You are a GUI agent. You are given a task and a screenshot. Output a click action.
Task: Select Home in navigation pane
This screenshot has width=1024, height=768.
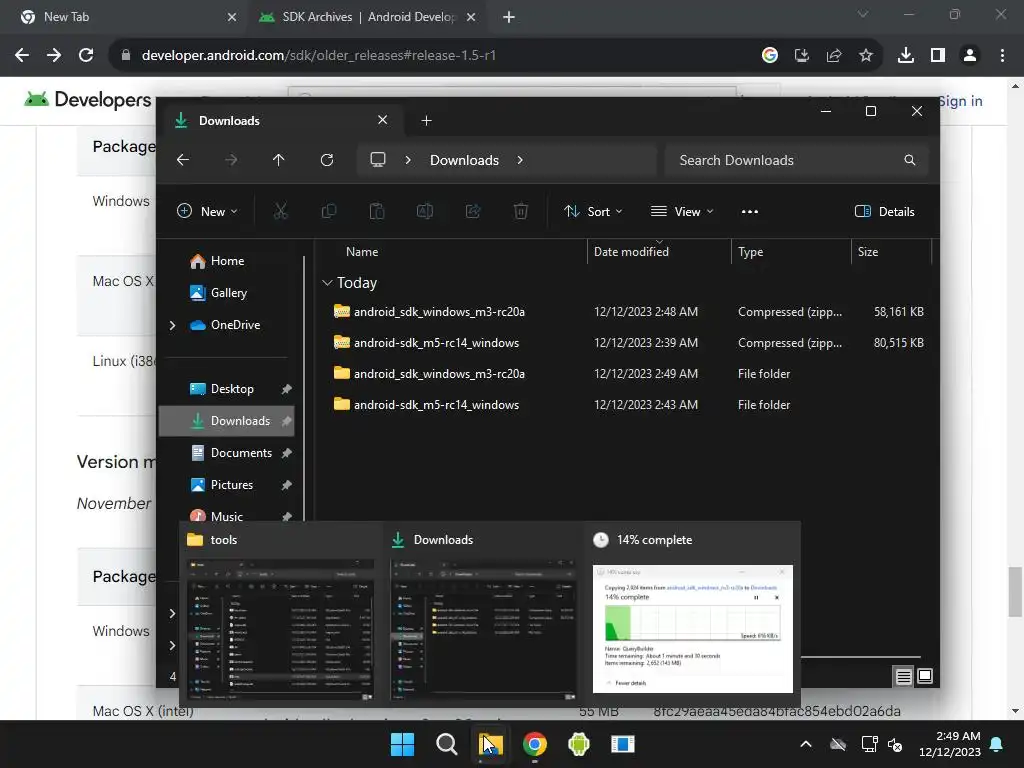pyautogui.click(x=227, y=261)
